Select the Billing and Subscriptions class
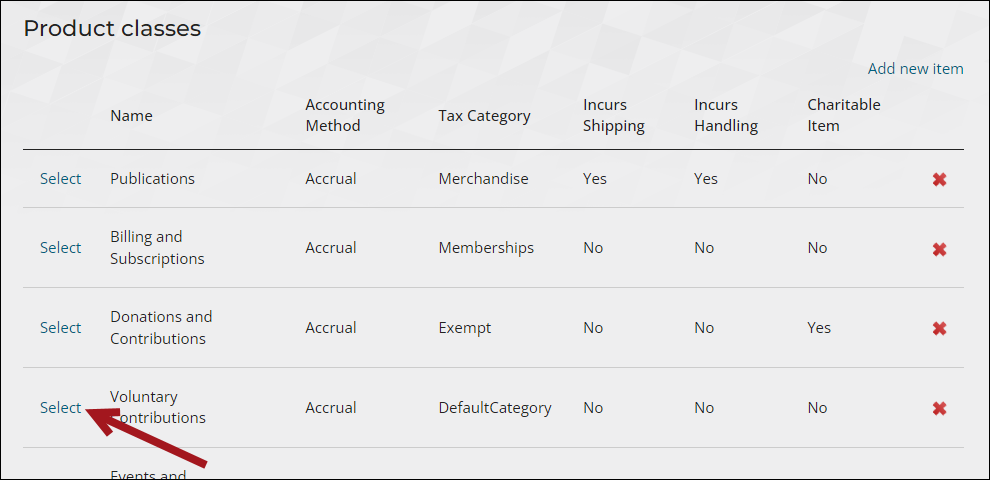This screenshot has height=480, width=990. (61, 248)
